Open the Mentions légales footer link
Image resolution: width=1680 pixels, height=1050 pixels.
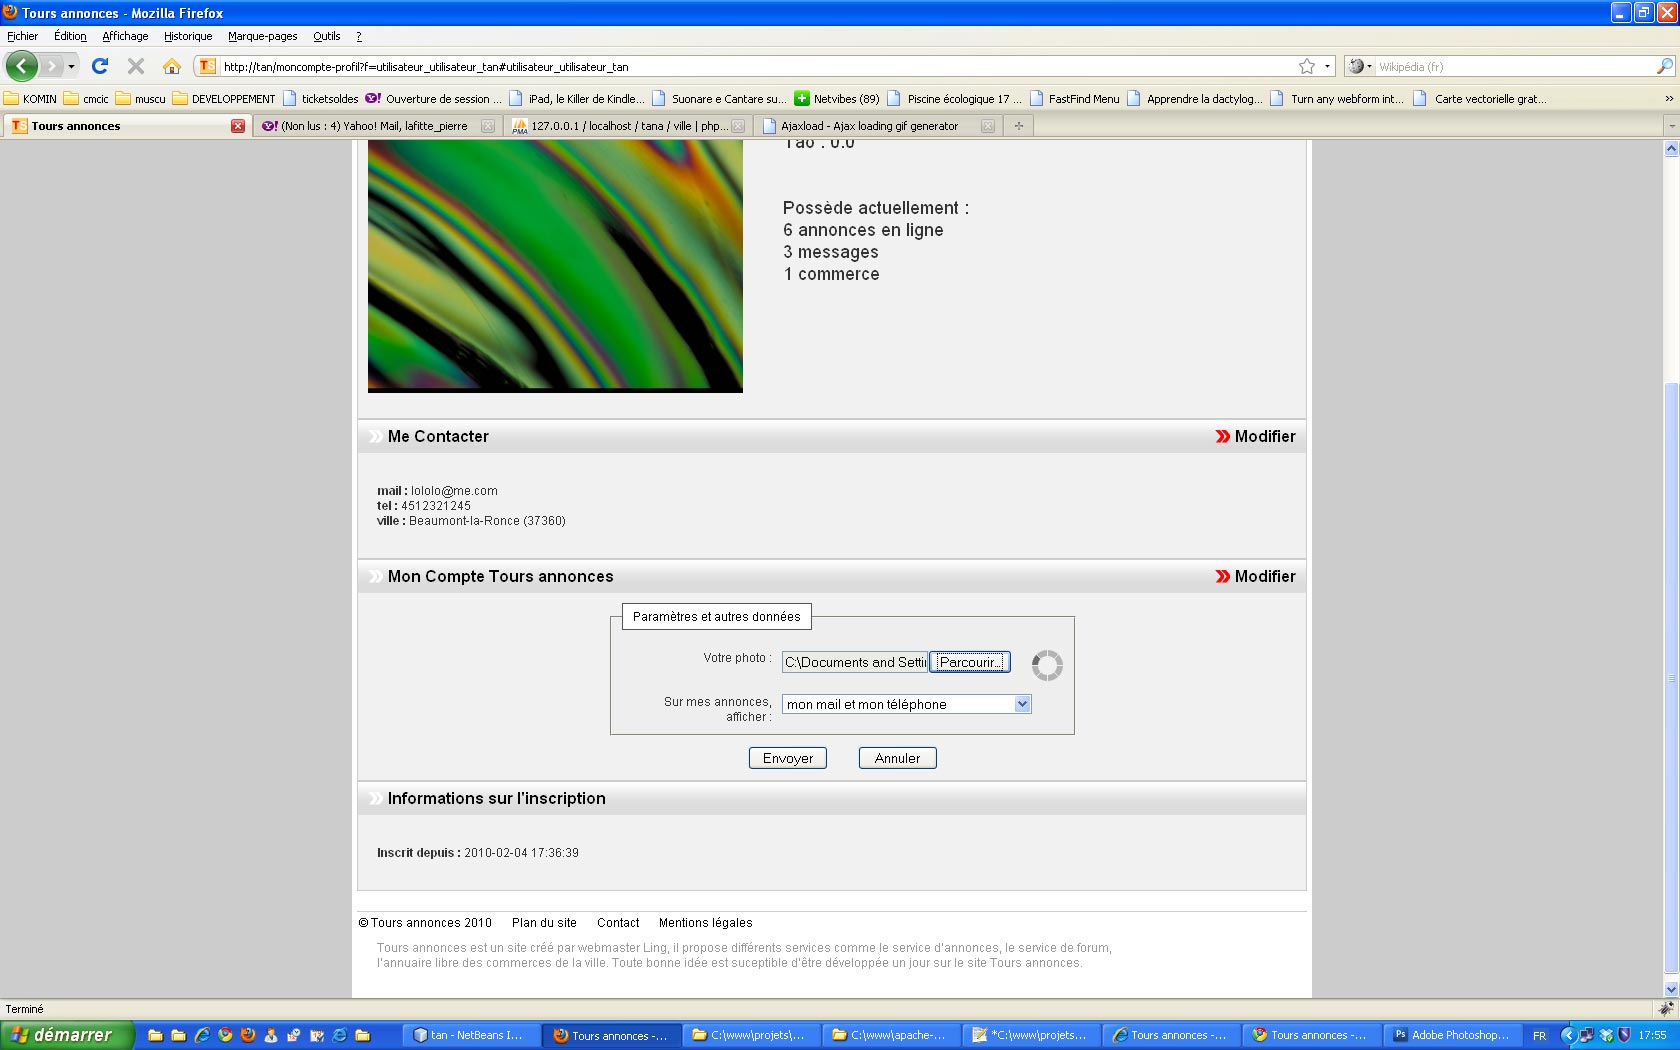point(705,923)
